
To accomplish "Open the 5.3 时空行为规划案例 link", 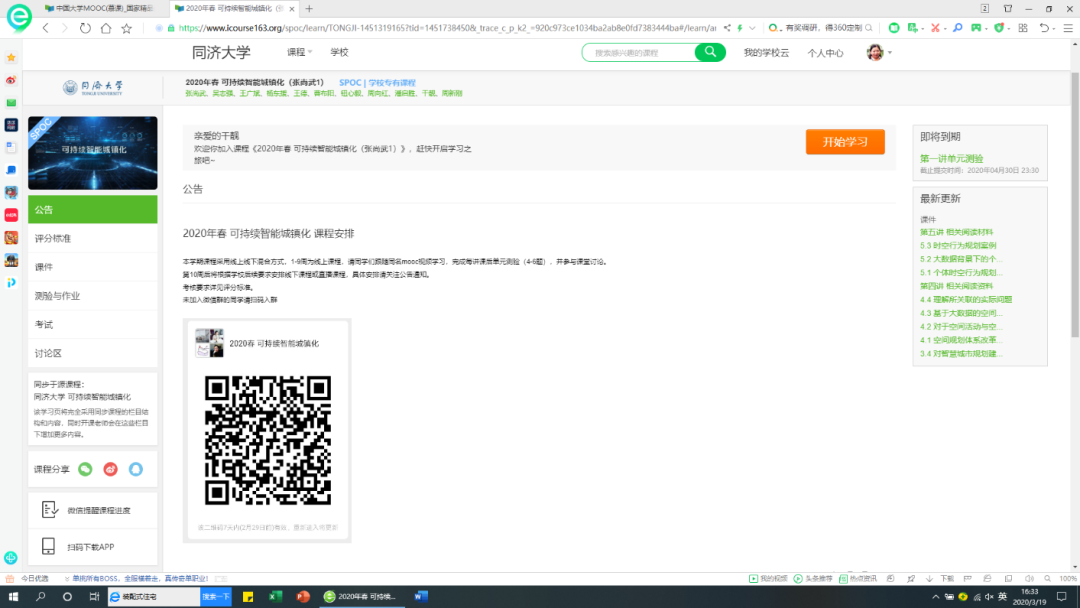I will pyautogui.click(x=958, y=245).
